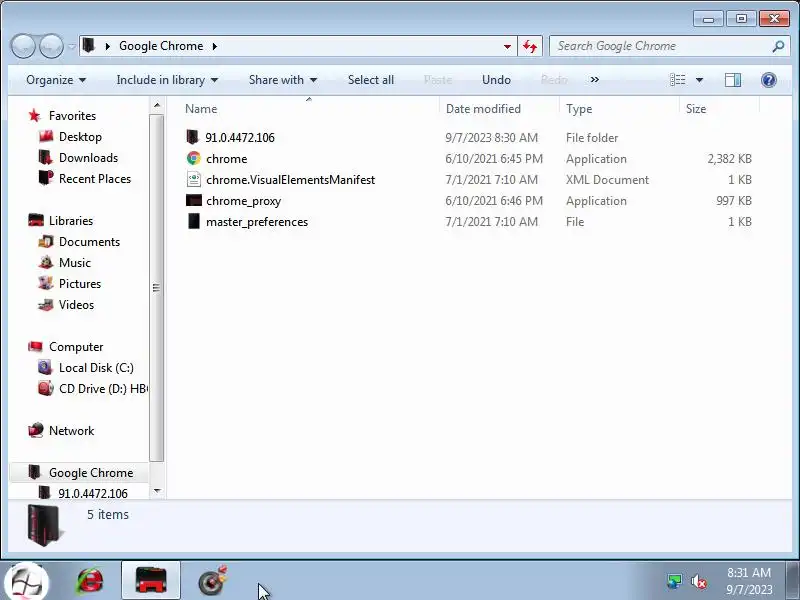800x600 pixels.
Task: Click the Back navigation button
Action: (x=23, y=46)
